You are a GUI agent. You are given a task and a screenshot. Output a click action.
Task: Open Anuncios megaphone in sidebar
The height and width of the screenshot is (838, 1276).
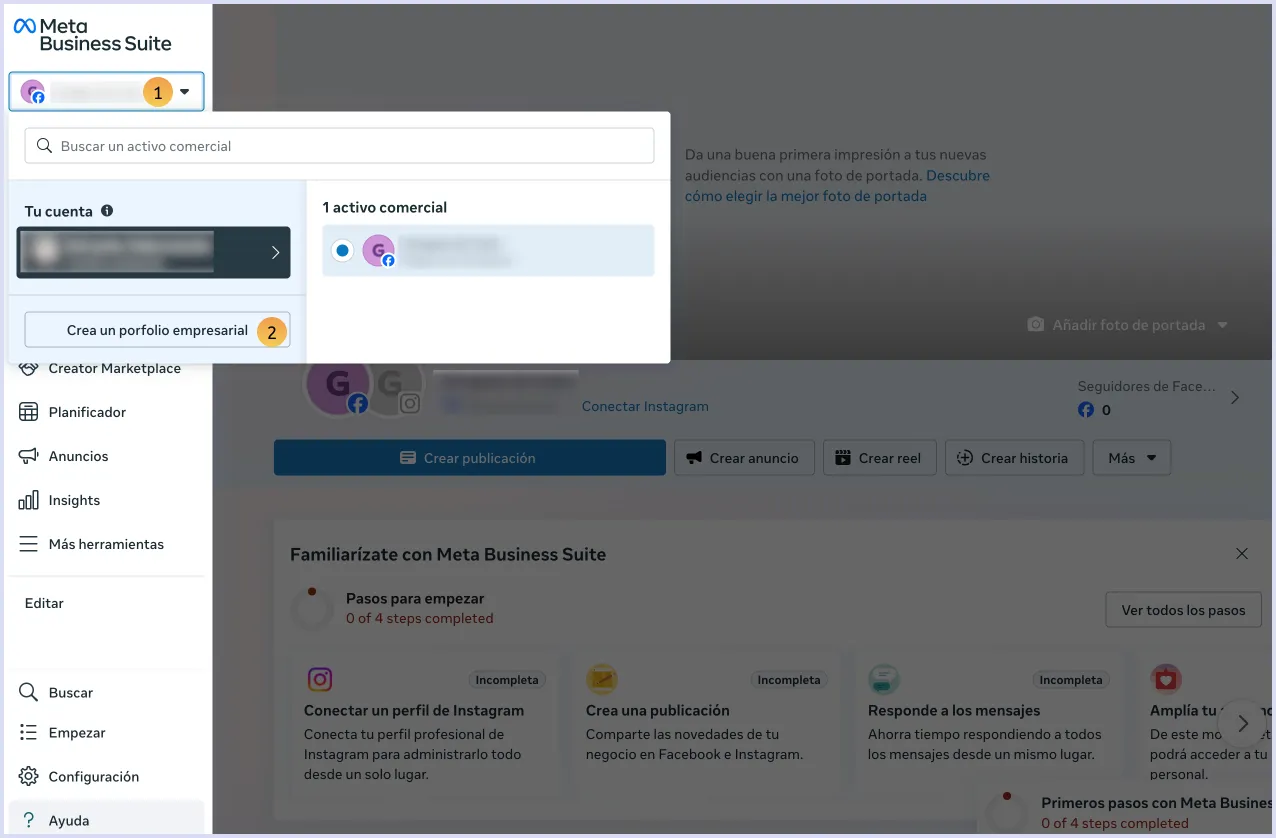[29, 456]
